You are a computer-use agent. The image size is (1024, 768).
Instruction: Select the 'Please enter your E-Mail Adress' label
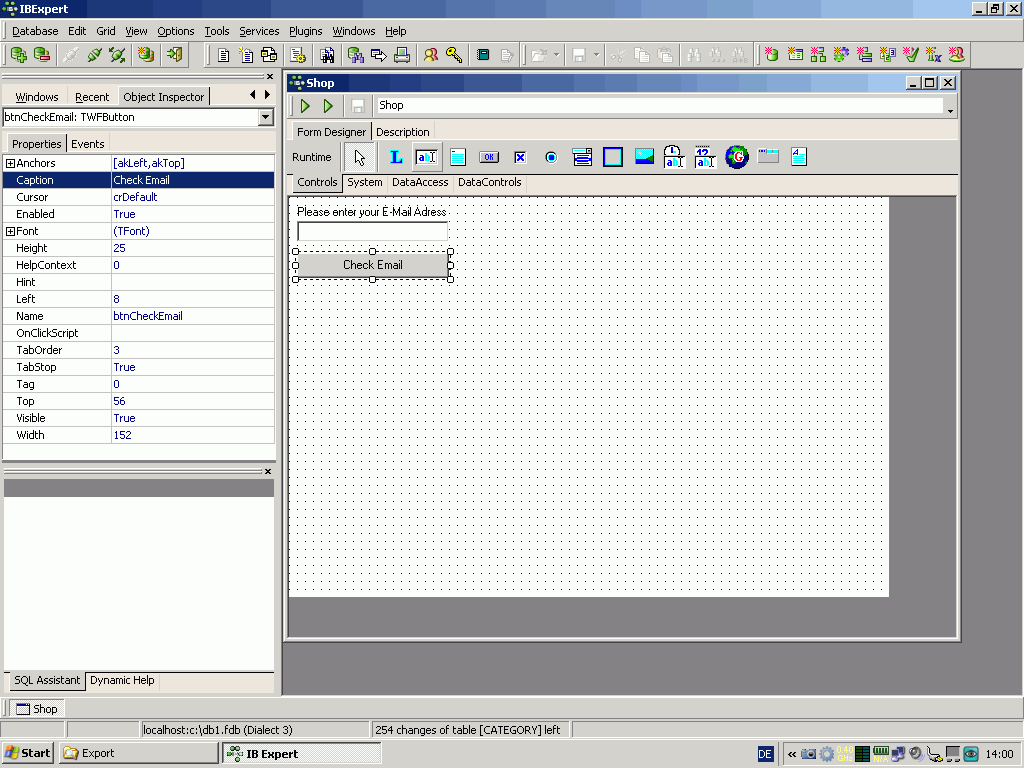point(372,212)
